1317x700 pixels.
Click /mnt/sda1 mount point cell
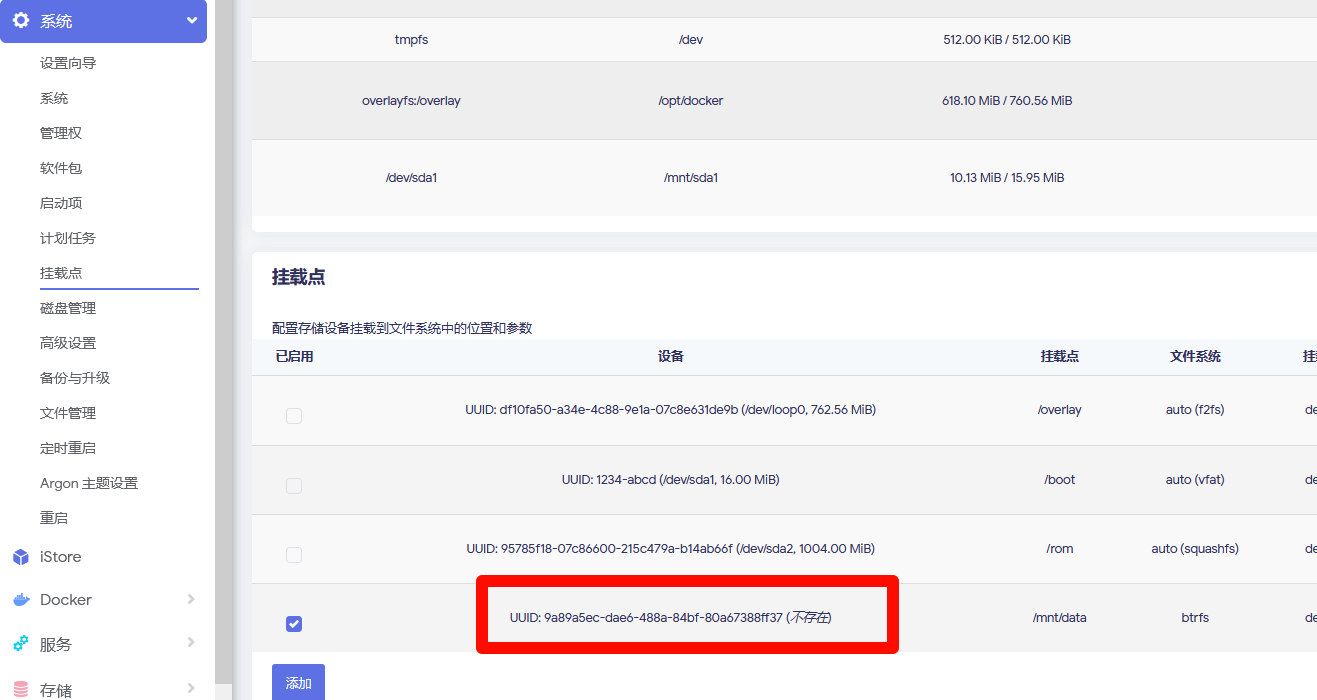pos(691,178)
